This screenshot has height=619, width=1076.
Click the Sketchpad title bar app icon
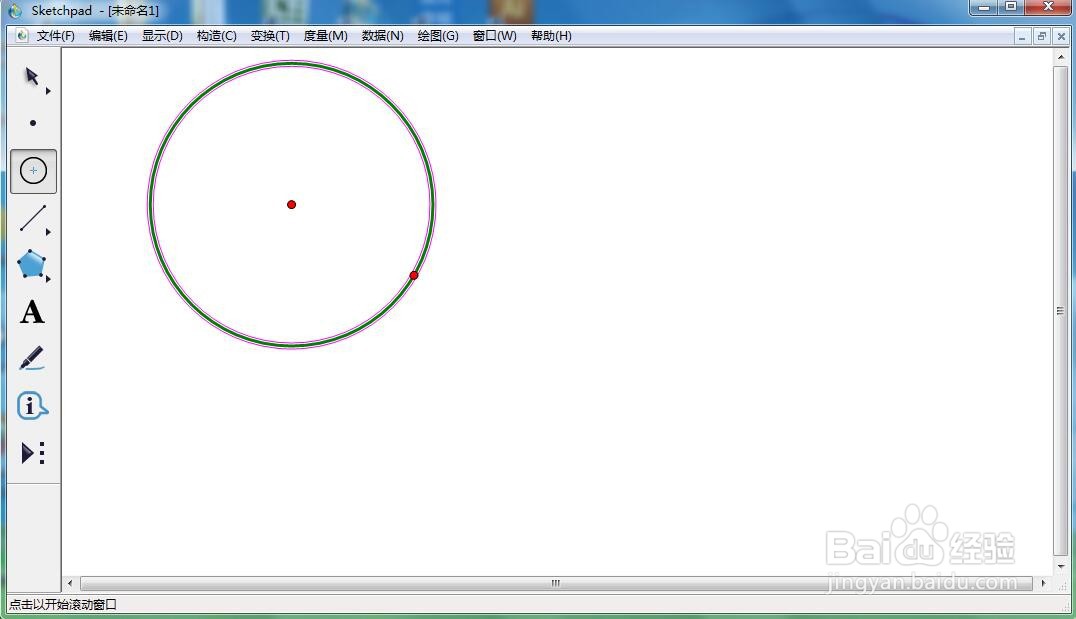coord(15,11)
